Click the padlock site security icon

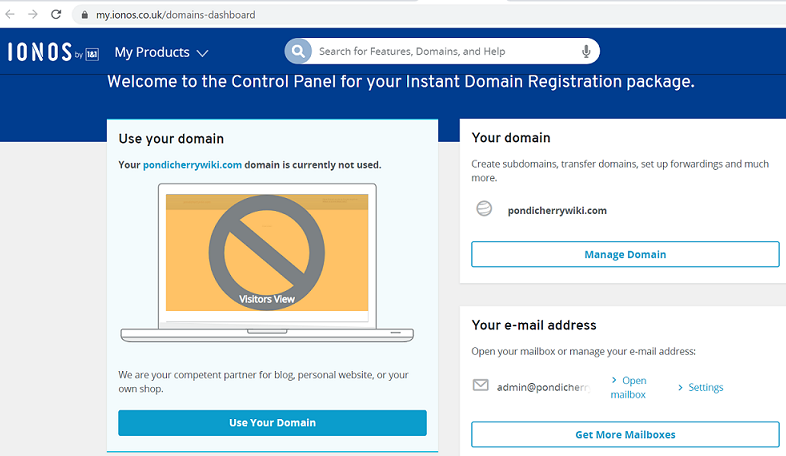tap(85, 15)
